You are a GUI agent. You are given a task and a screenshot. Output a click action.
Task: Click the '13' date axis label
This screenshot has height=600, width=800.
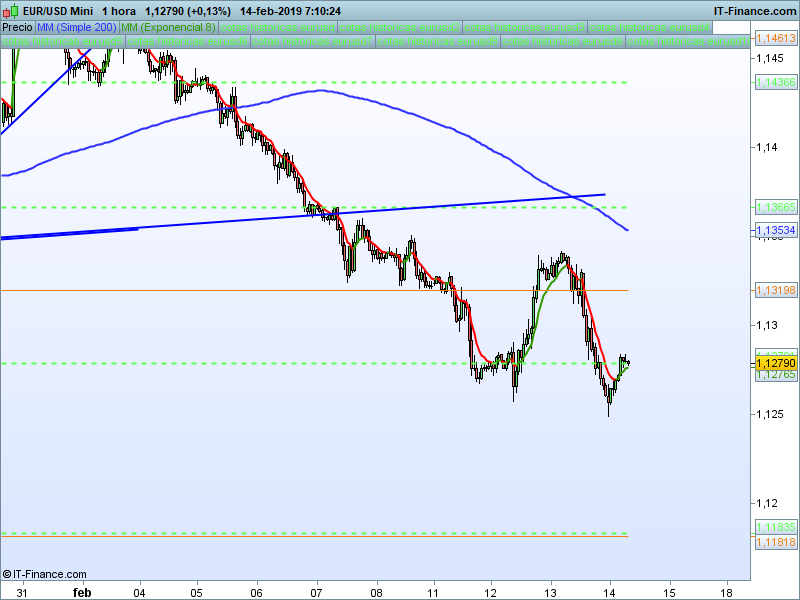[550, 593]
